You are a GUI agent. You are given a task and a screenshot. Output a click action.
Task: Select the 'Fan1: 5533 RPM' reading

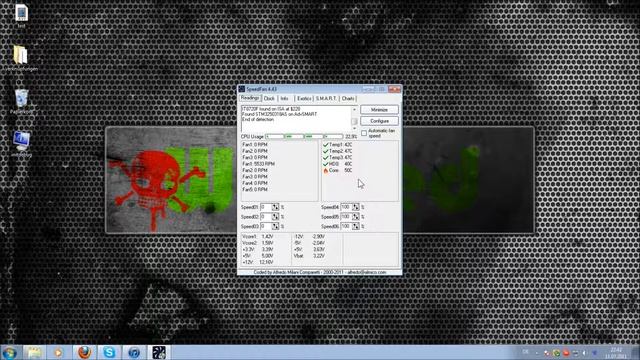[258, 164]
